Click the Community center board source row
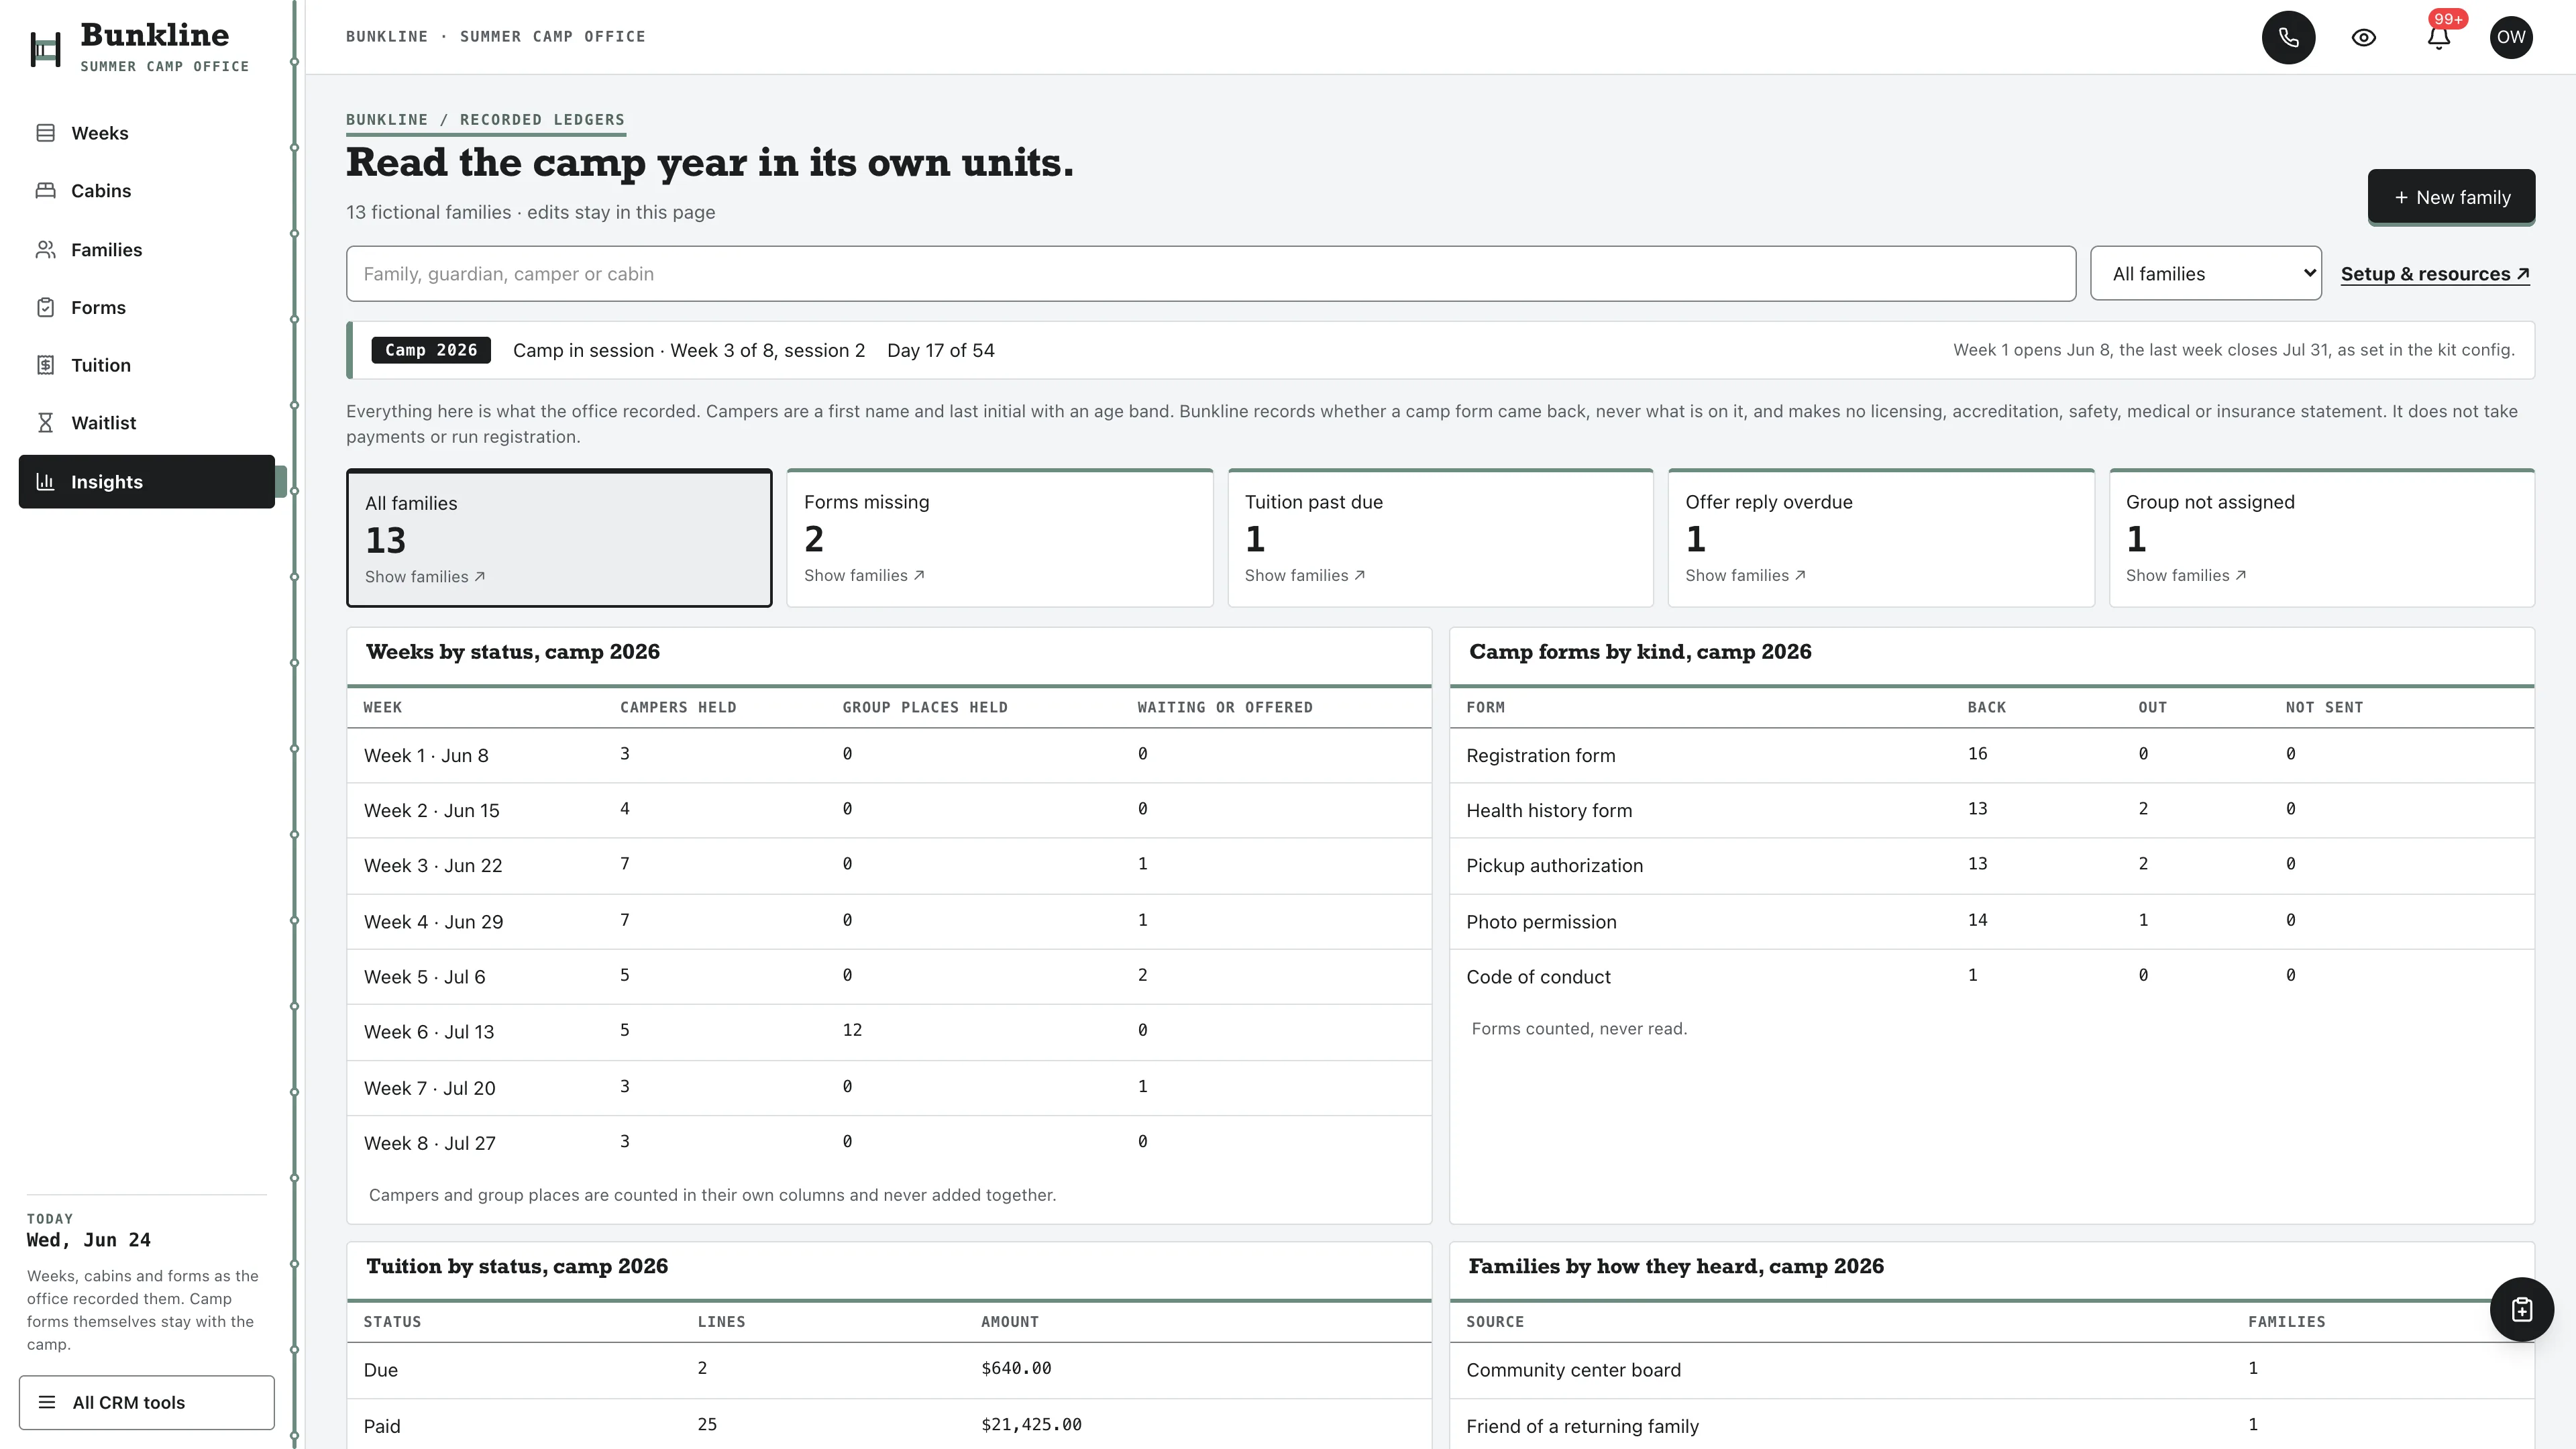Viewport: 2576px width, 1449px height. pyautogui.click(x=1991, y=1370)
